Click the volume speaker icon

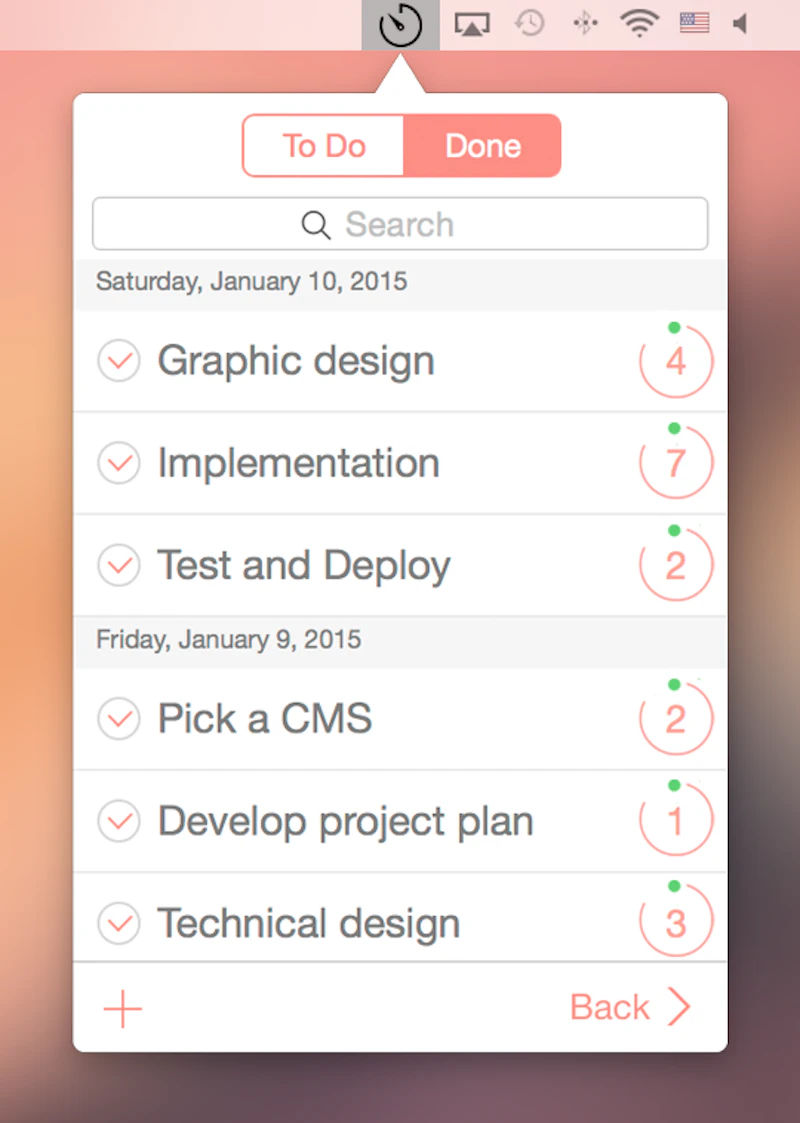(x=741, y=23)
